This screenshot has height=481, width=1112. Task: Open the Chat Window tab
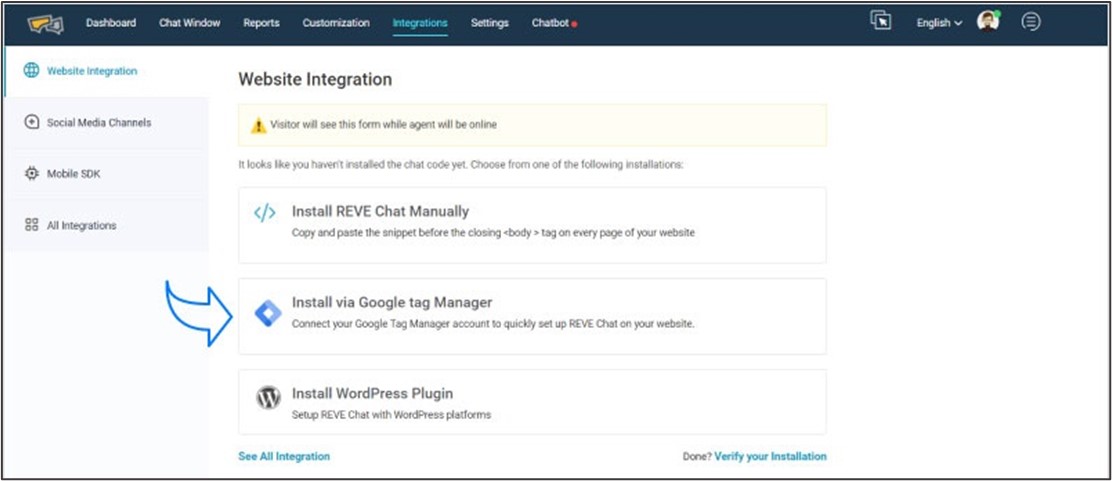[189, 23]
